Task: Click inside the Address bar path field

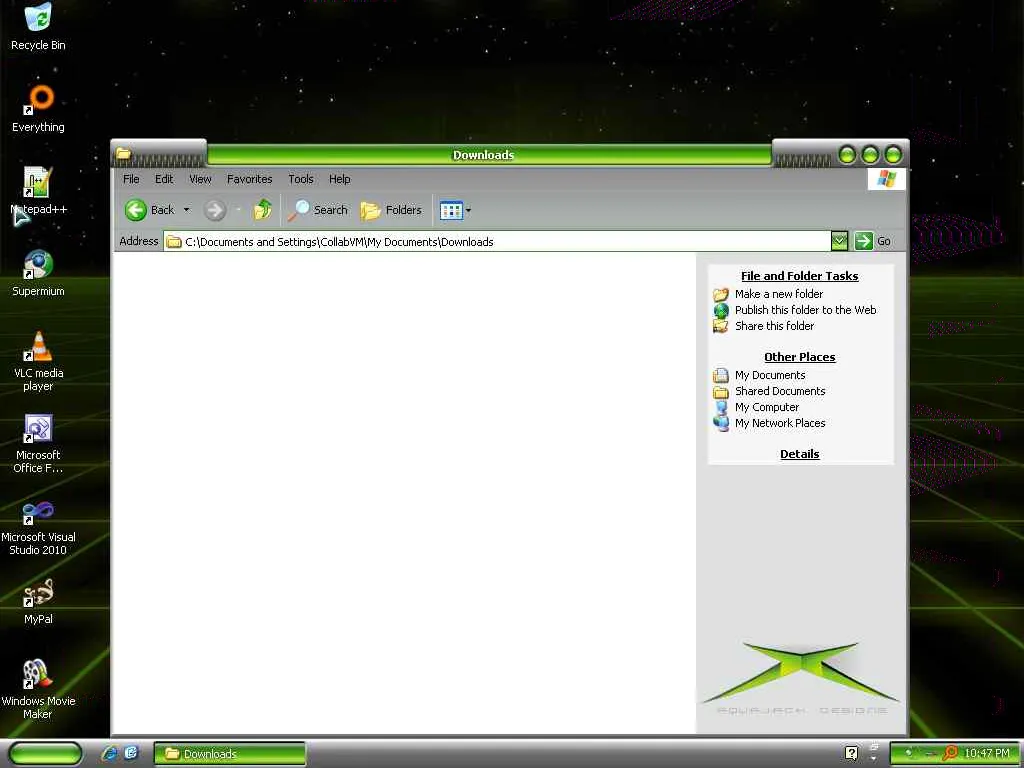Action: point(496,242)
